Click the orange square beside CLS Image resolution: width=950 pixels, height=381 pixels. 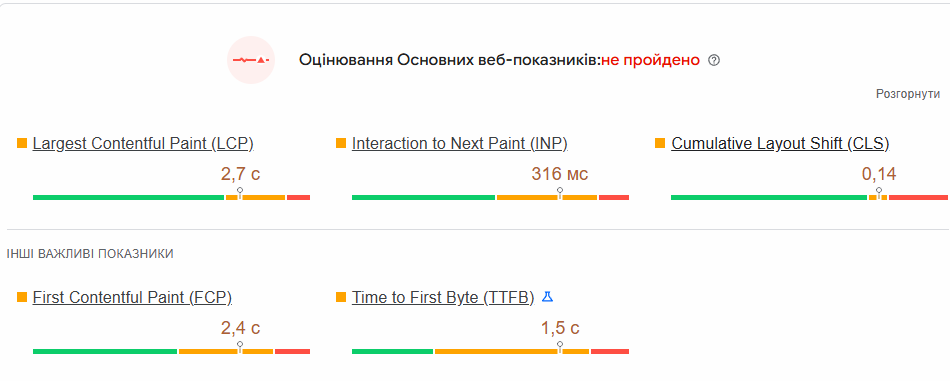point(660,143)
